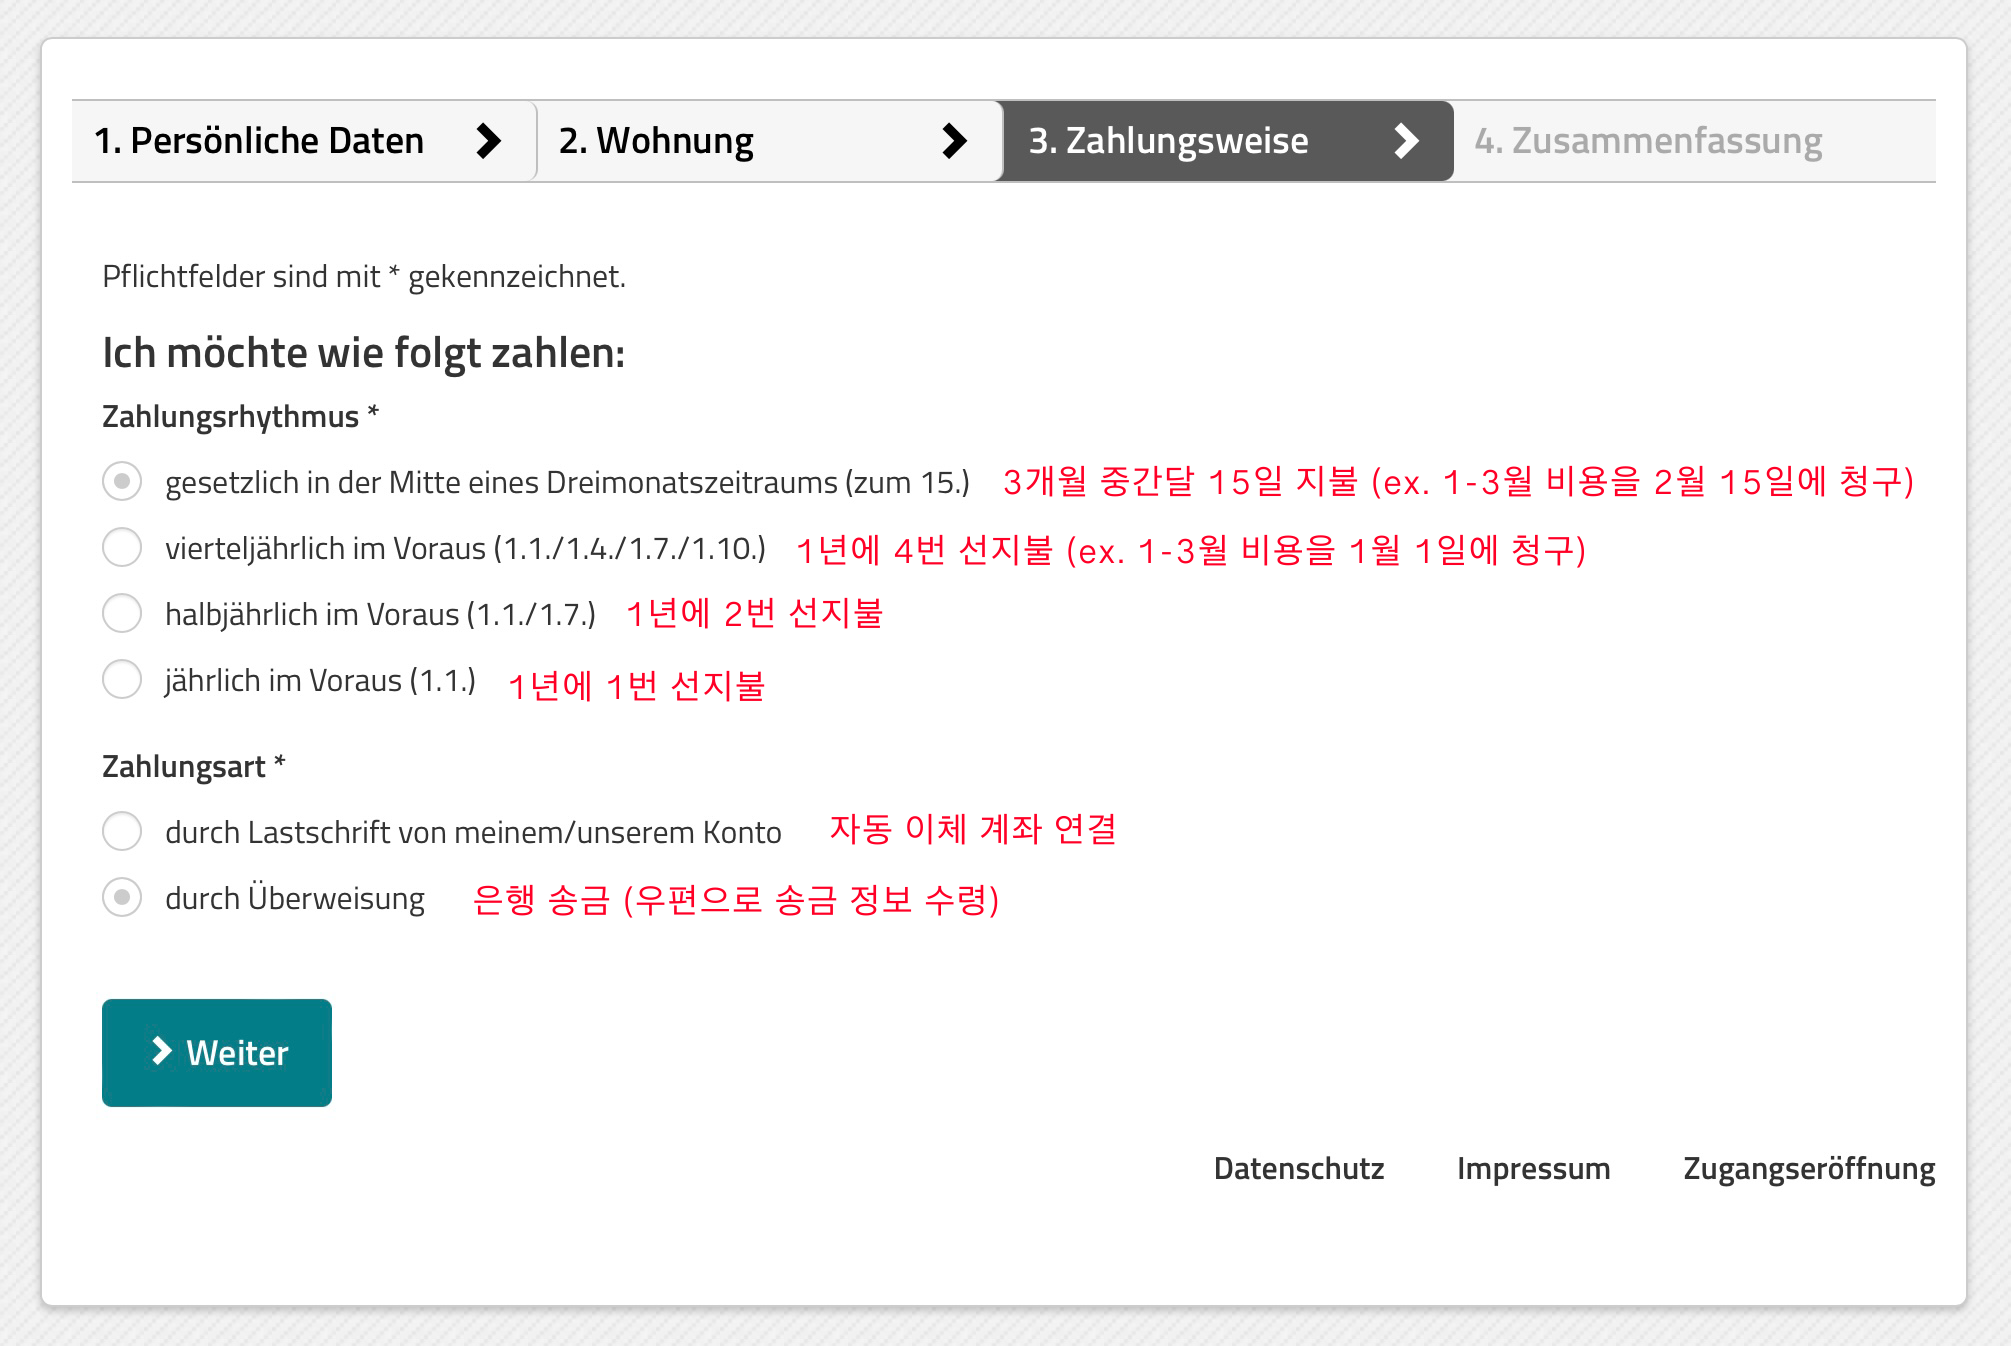Click the halbjährlich im Voraus label text

(380, 614)
